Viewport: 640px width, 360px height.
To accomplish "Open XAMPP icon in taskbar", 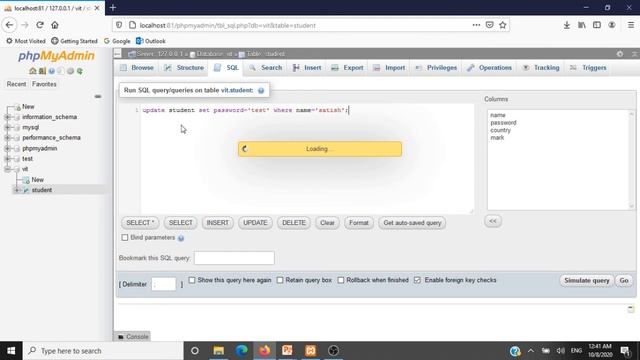I will [x=310, y=351].
